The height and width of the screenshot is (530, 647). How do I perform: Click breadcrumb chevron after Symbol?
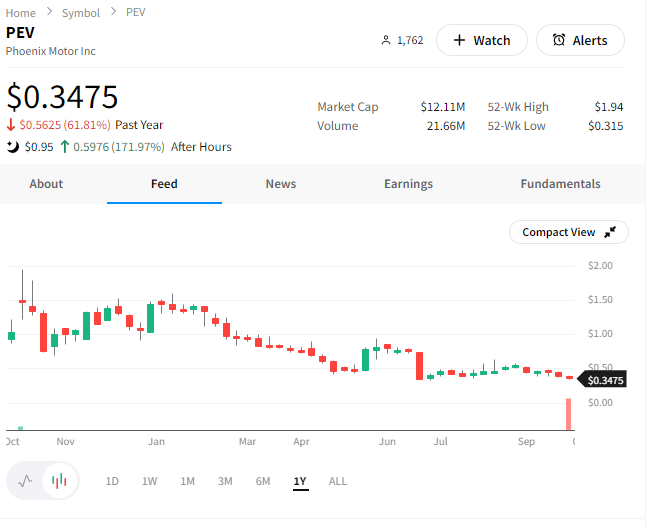point(113,12)
